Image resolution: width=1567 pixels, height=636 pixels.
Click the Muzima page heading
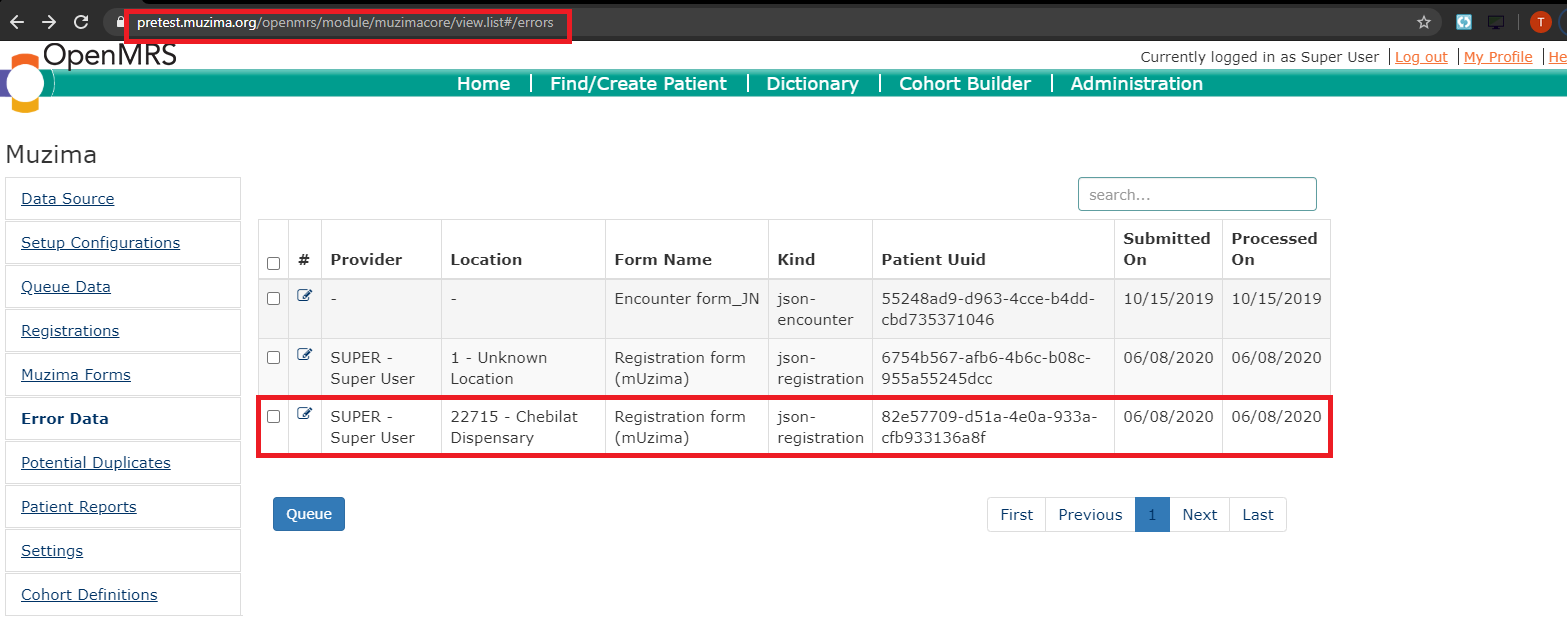point(51,155)
